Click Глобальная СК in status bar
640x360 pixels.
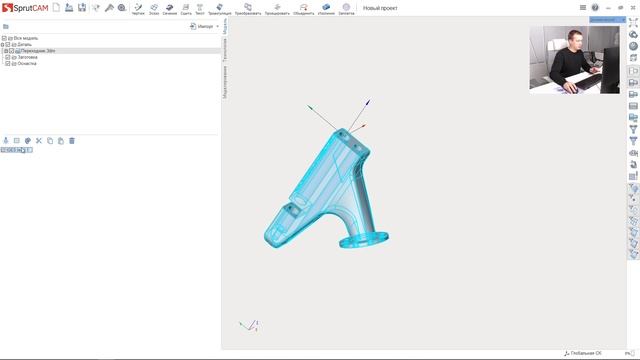(x=583, y=353)
